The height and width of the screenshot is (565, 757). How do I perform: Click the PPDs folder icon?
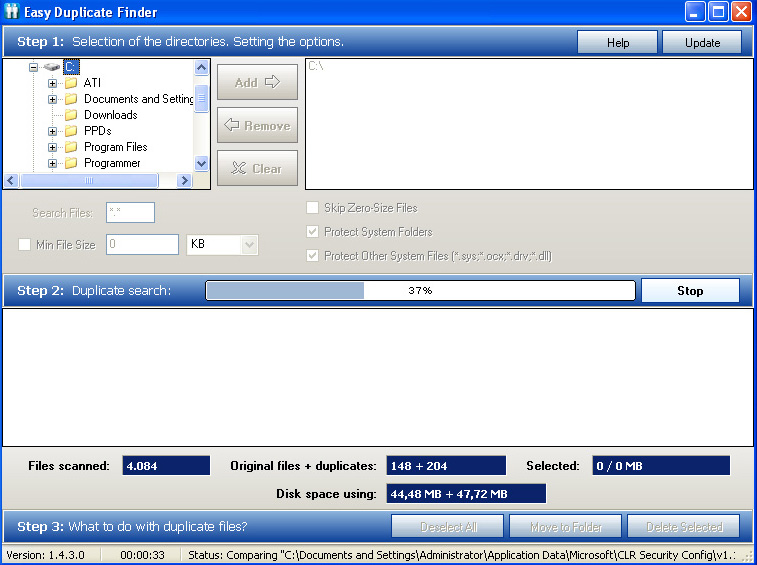[71, 131]
